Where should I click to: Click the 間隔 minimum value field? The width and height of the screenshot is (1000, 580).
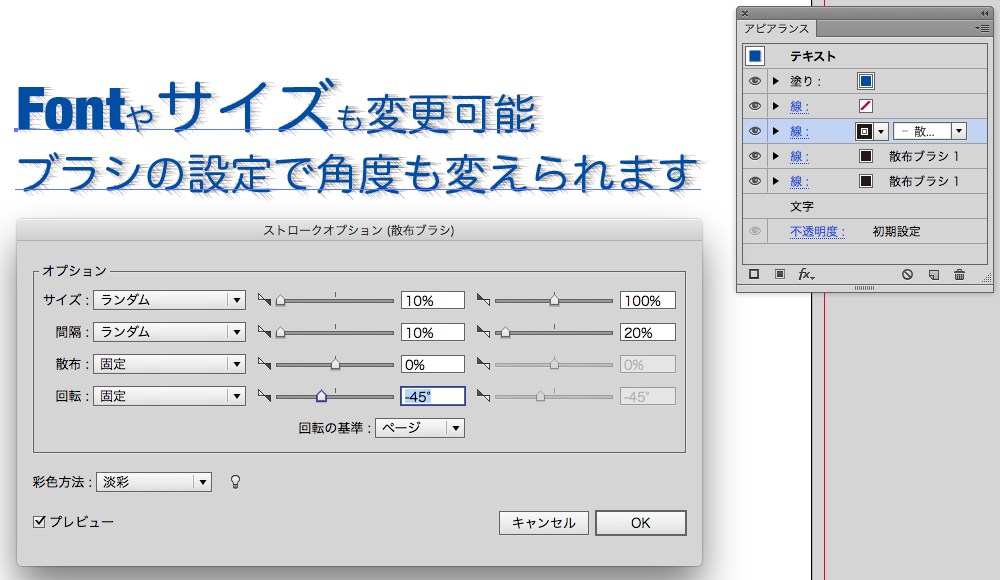(432, 333)
